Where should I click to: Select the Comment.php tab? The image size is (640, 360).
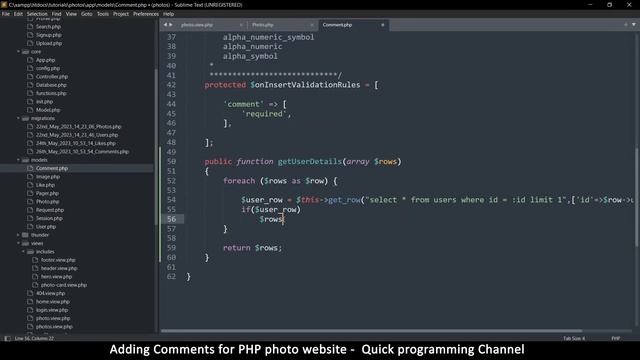click(337, 25)
